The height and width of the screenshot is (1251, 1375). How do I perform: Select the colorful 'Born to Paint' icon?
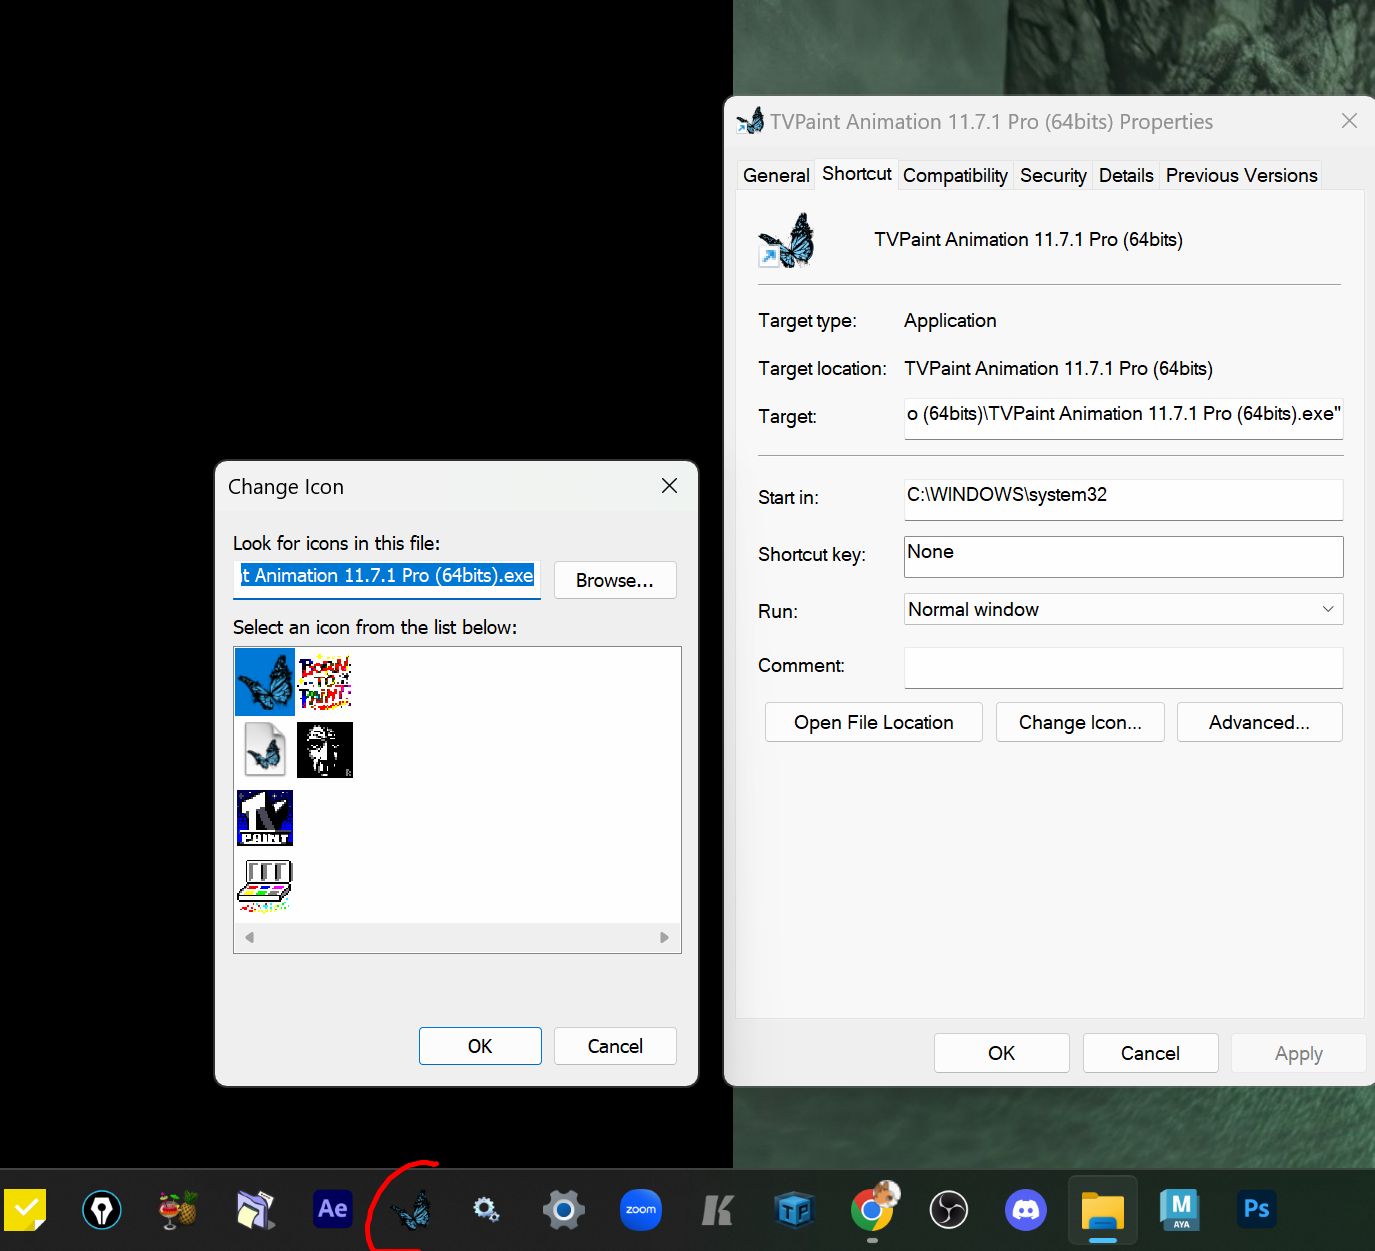[325, 682]
